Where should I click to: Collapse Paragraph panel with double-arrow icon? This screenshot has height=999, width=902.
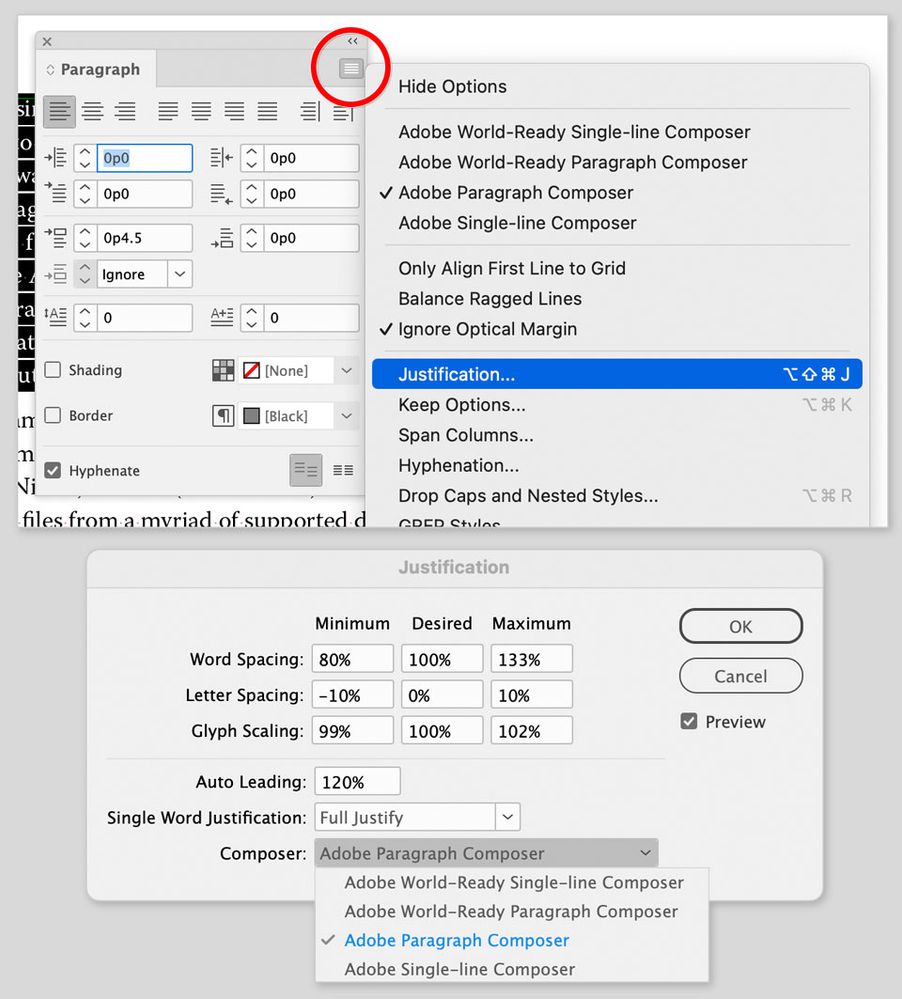click(352, 41)
